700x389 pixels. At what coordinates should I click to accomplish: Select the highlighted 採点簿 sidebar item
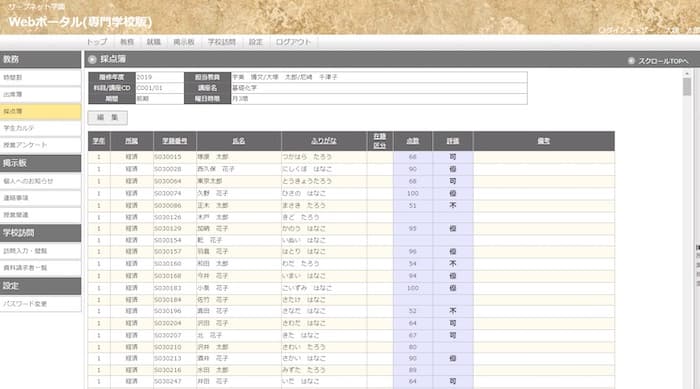pos(41,111)
